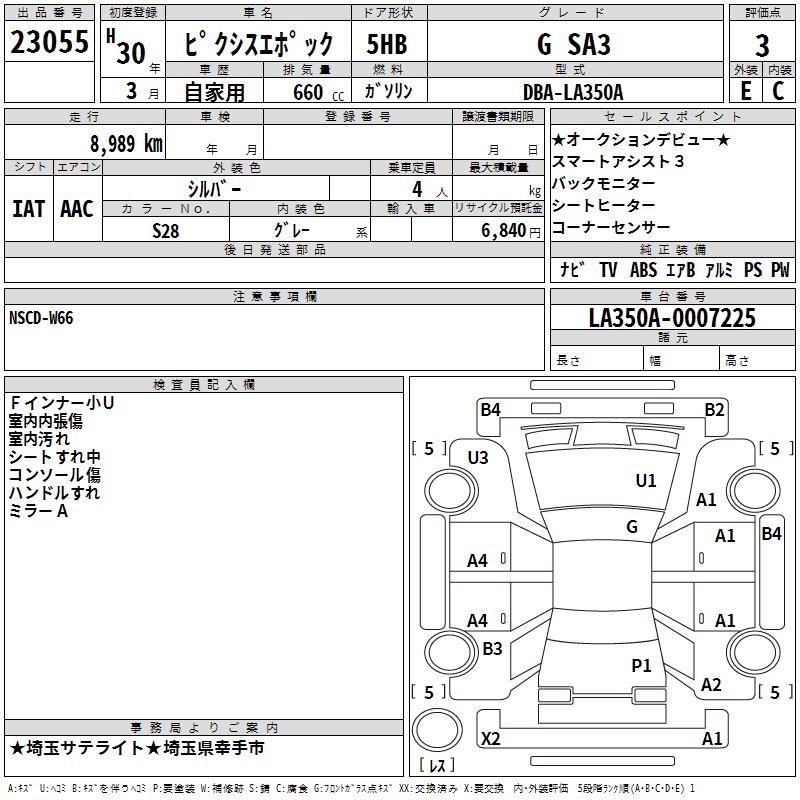Click the NSCD-W66 note entry
Viewport: 800px width, 800px height.
41,317
